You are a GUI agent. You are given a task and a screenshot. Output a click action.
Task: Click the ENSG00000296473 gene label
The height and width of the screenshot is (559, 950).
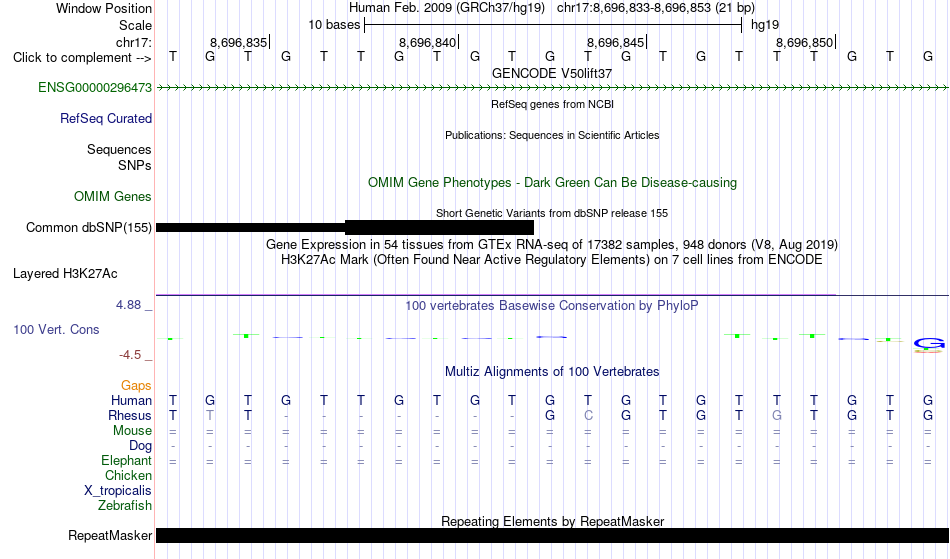[x=95, y=88]
